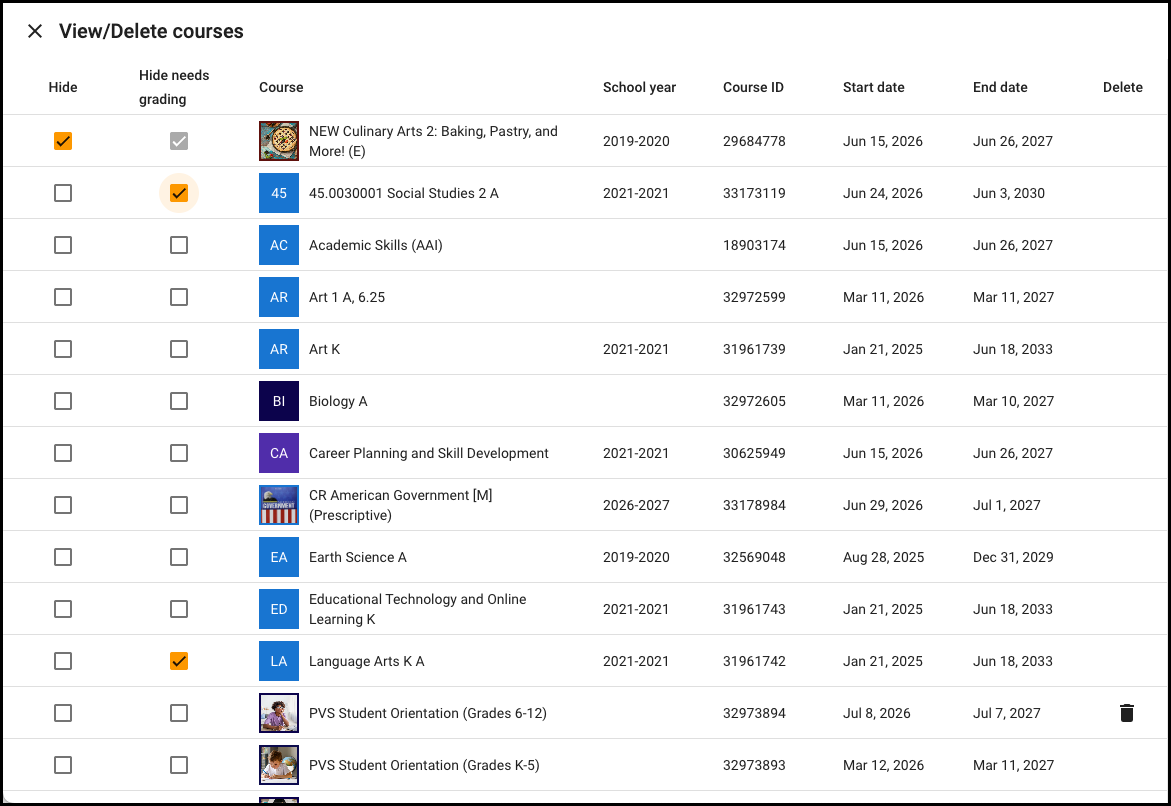This screenshot has width=1171, height=806.
Task: Check Hide needs grading for Art 1 A, 6.25
Action: [178, 297]
